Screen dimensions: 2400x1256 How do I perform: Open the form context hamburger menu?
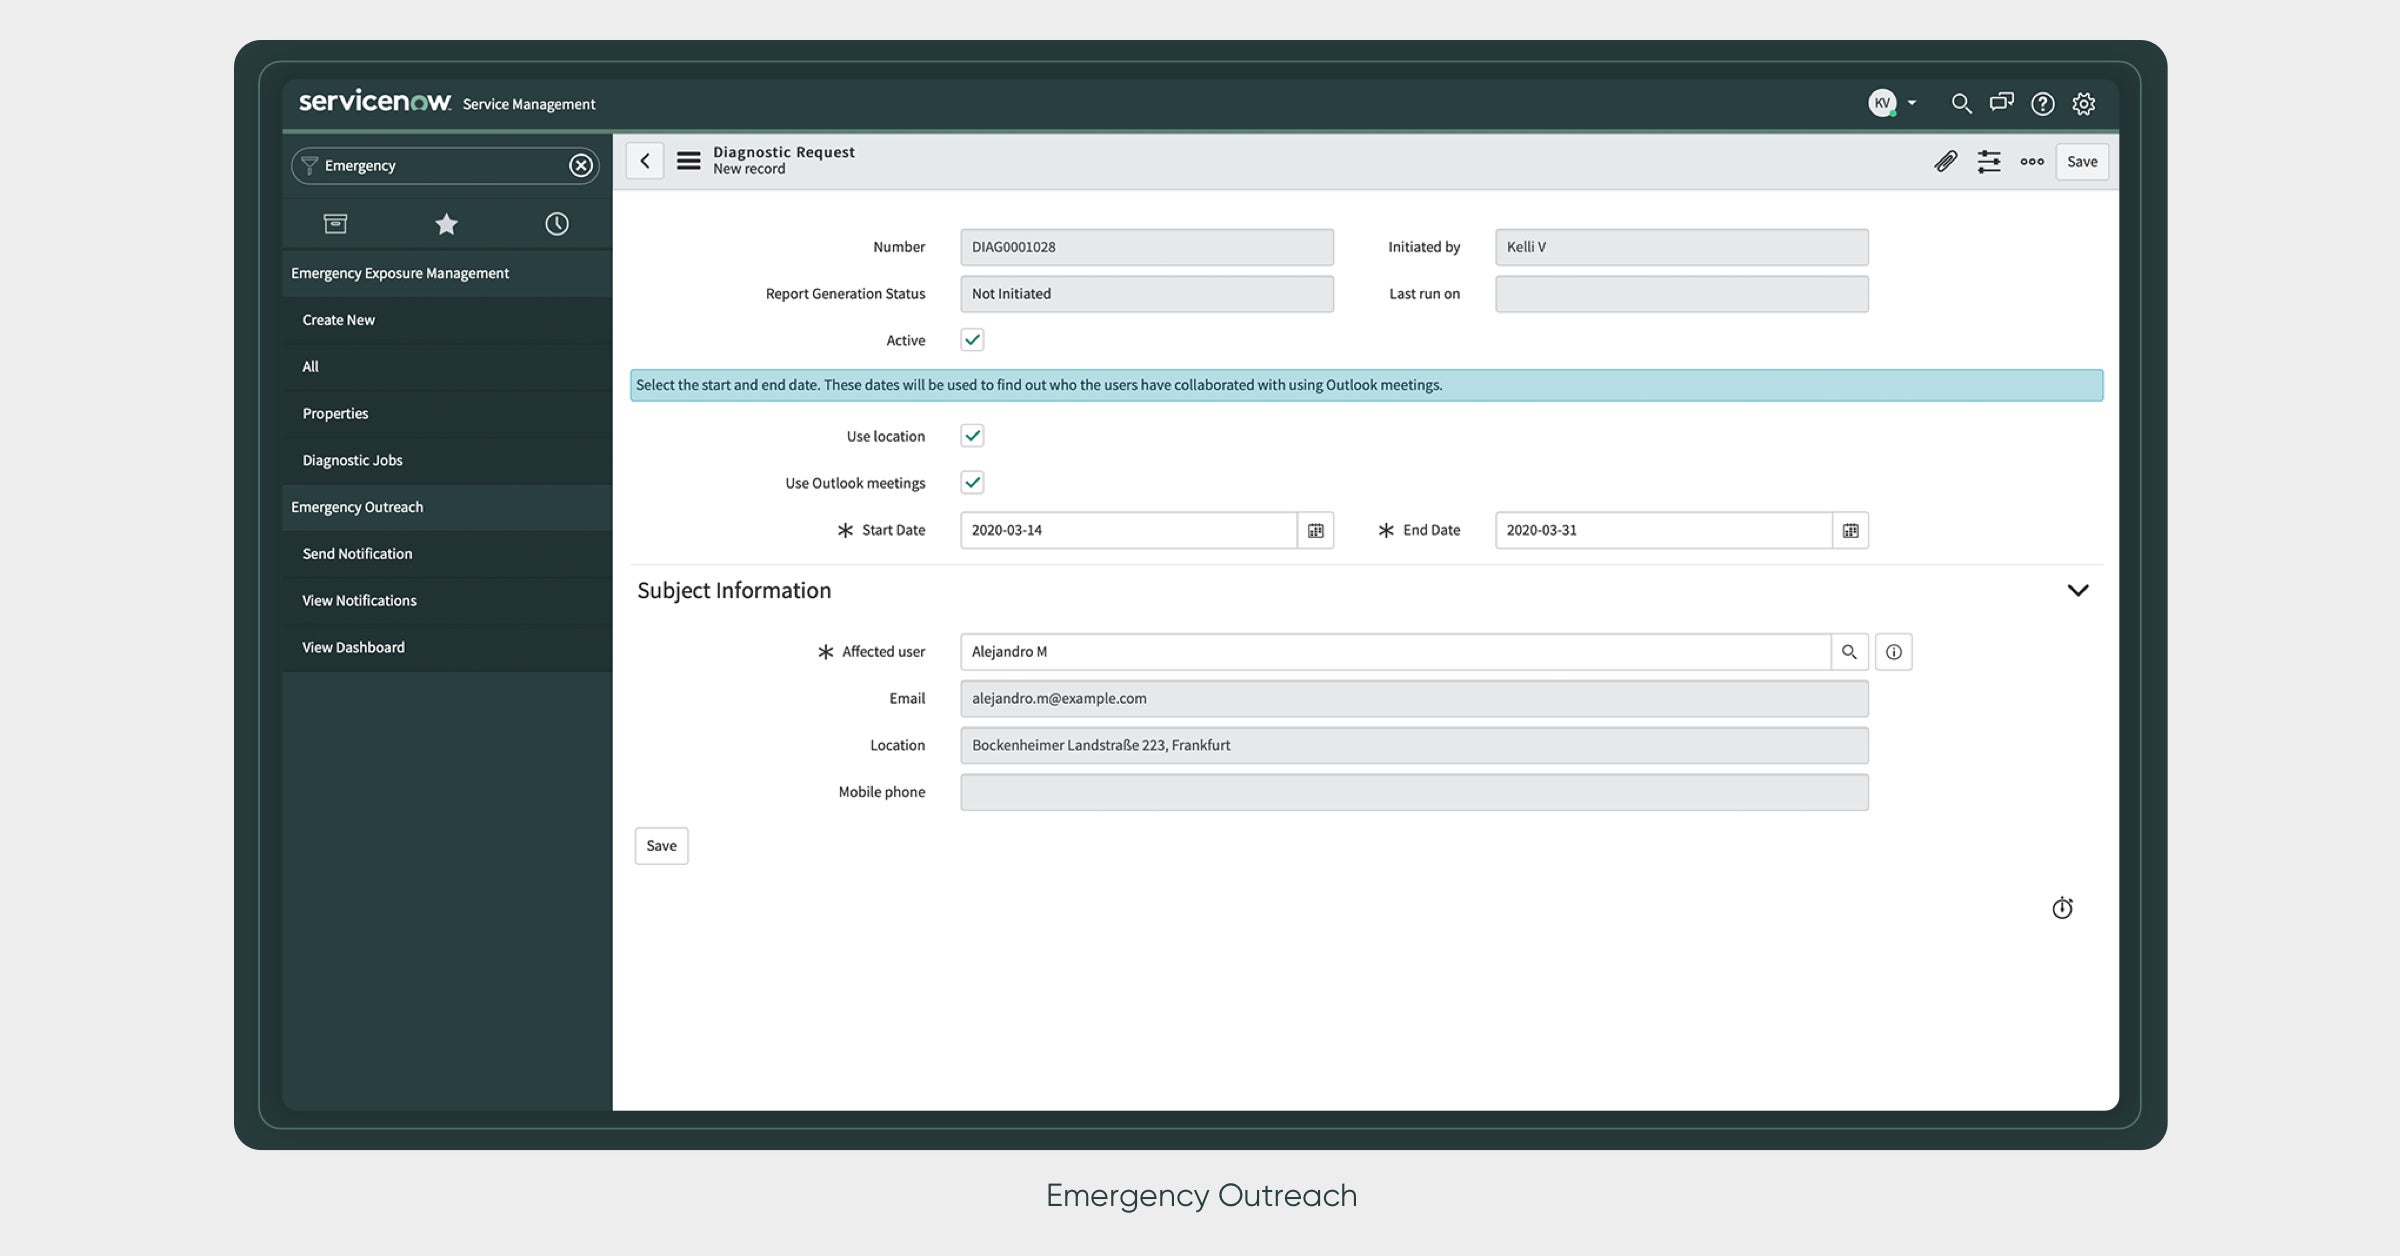(688, 161)
